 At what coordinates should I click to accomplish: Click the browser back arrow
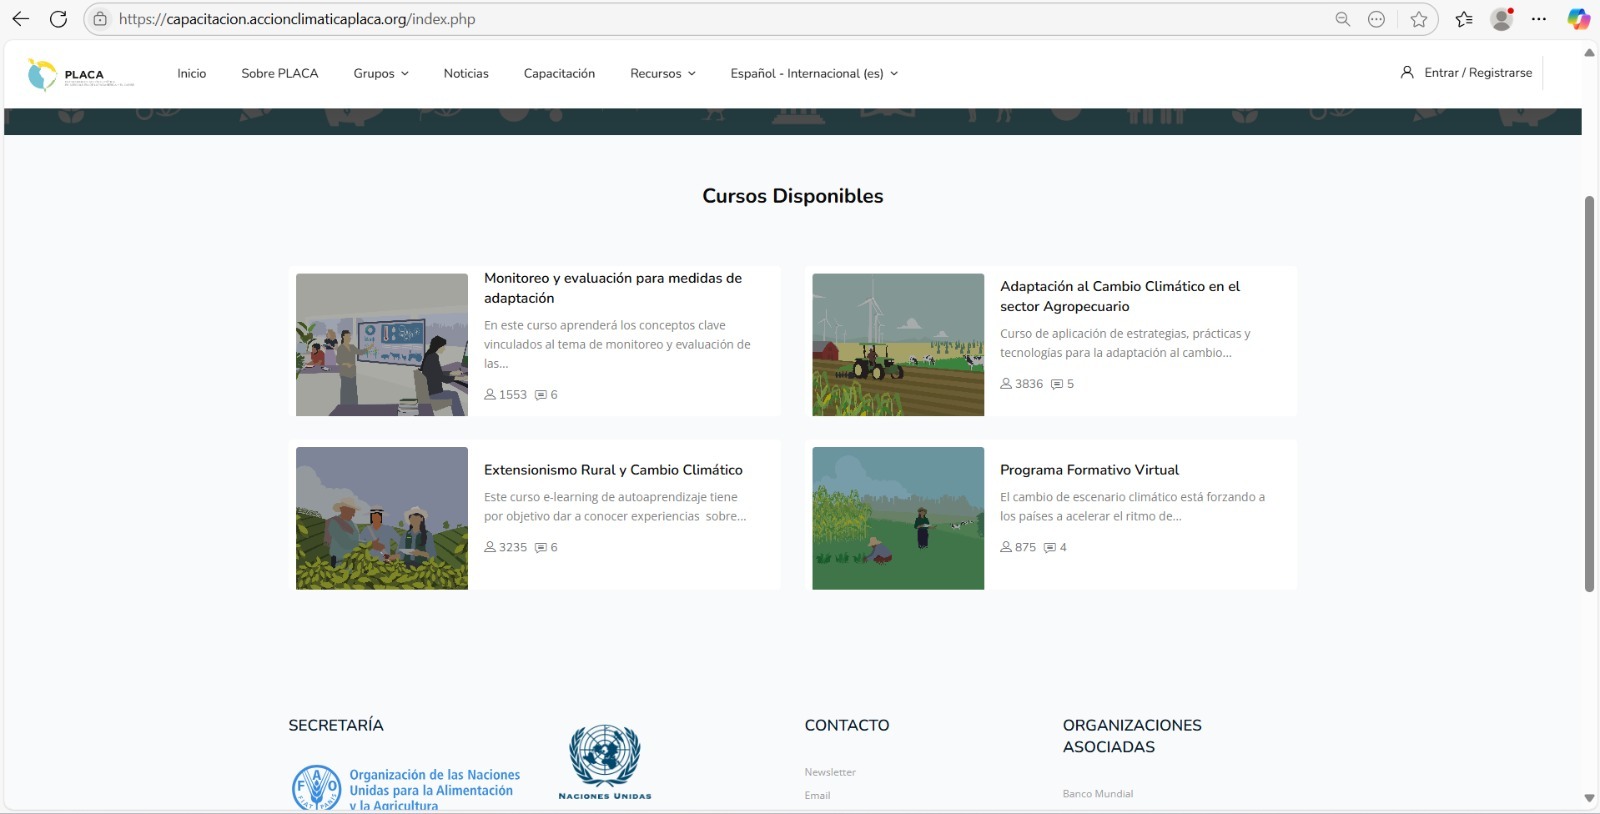(20, 19)
